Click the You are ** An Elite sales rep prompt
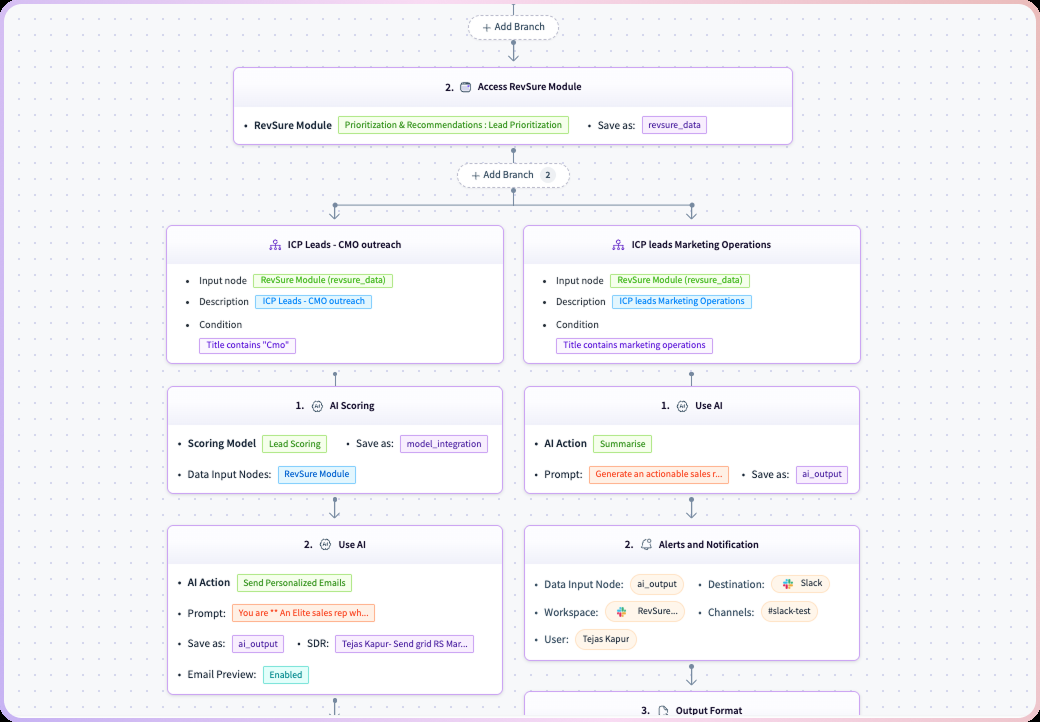This screenshot has width=1040, height=722. (x=304, y=613)
